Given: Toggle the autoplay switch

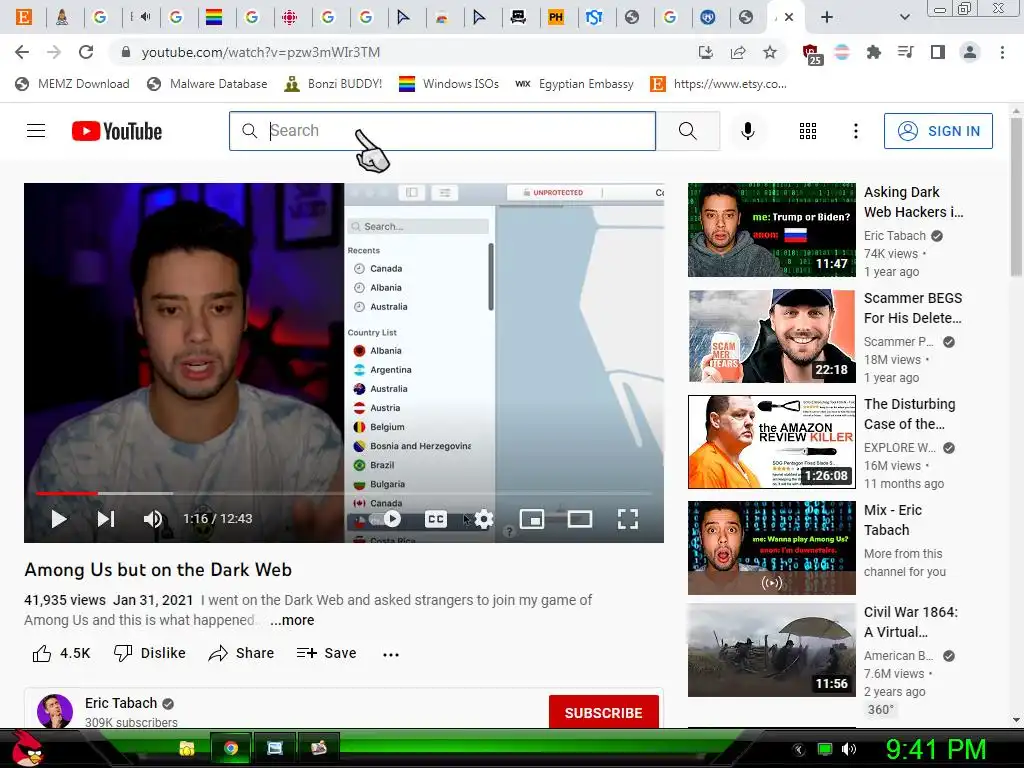Looking at the screenshot, I should click(x=383, y=519).
